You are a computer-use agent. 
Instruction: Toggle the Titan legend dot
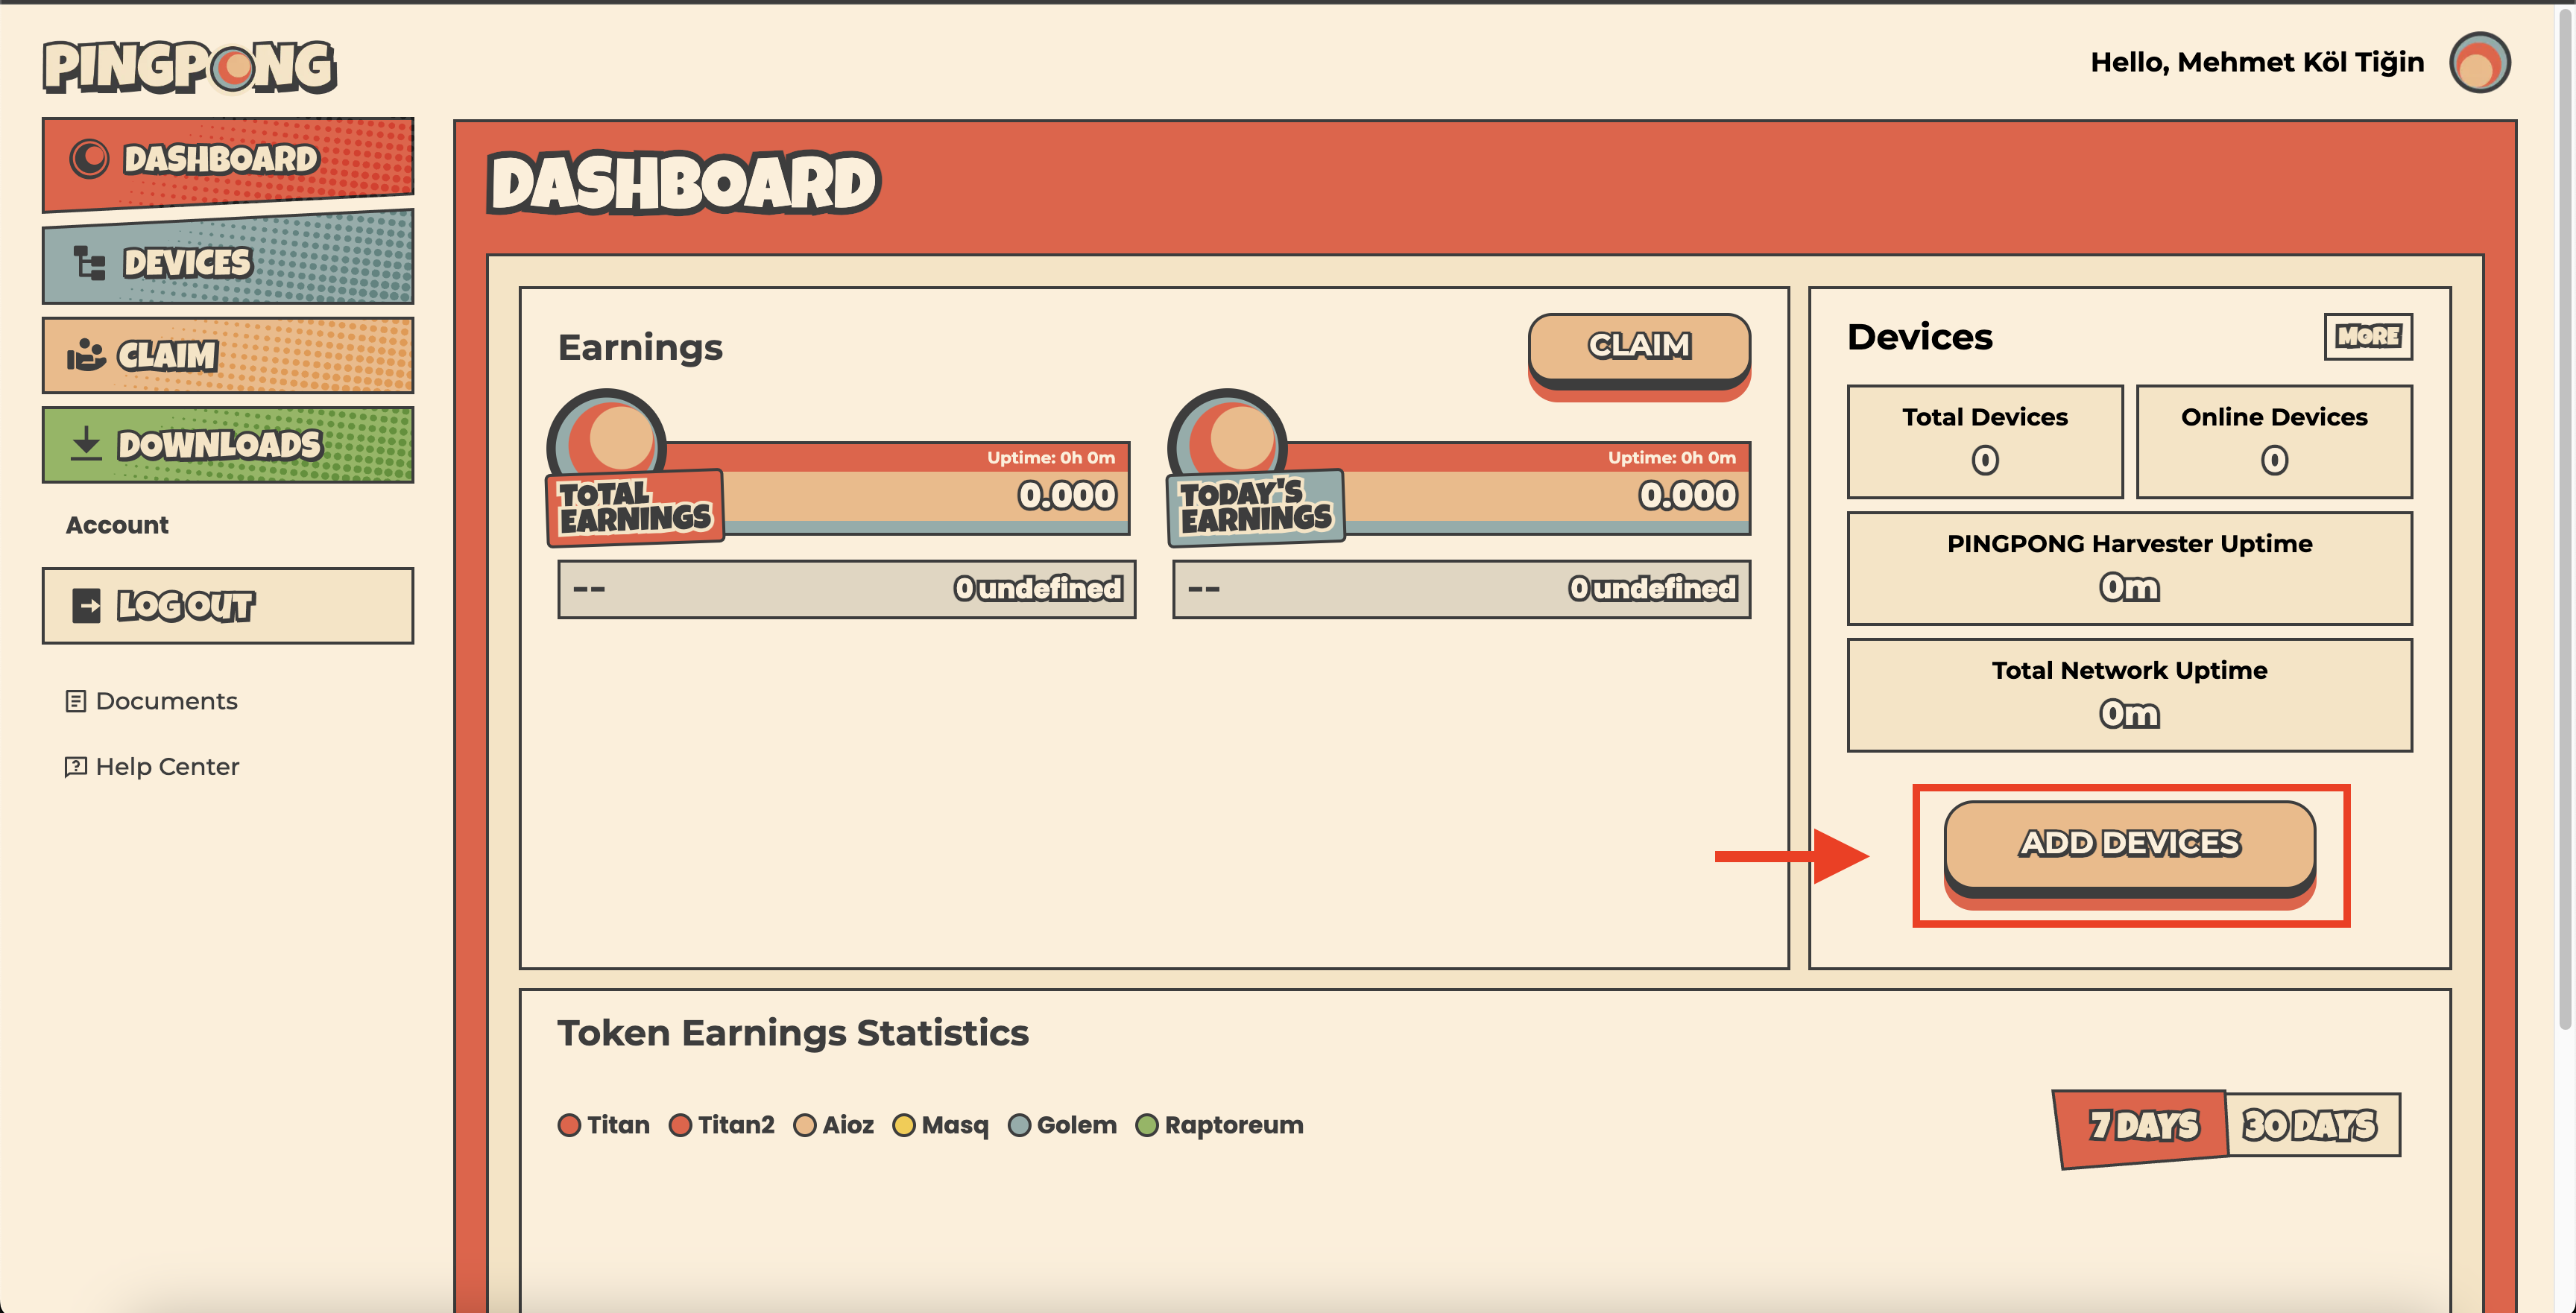(x=569, y=1125)
